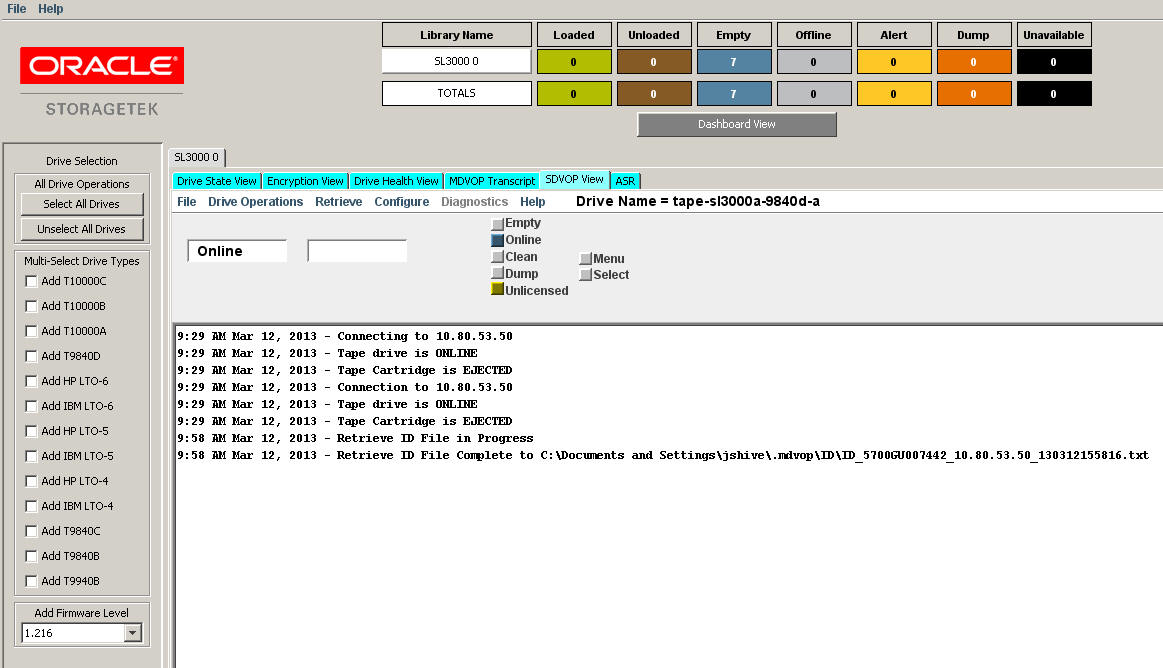Viewport: 1163px width, 668px height.
Task: Enable Add T9840B checkbox
Action: coord(31,556)
